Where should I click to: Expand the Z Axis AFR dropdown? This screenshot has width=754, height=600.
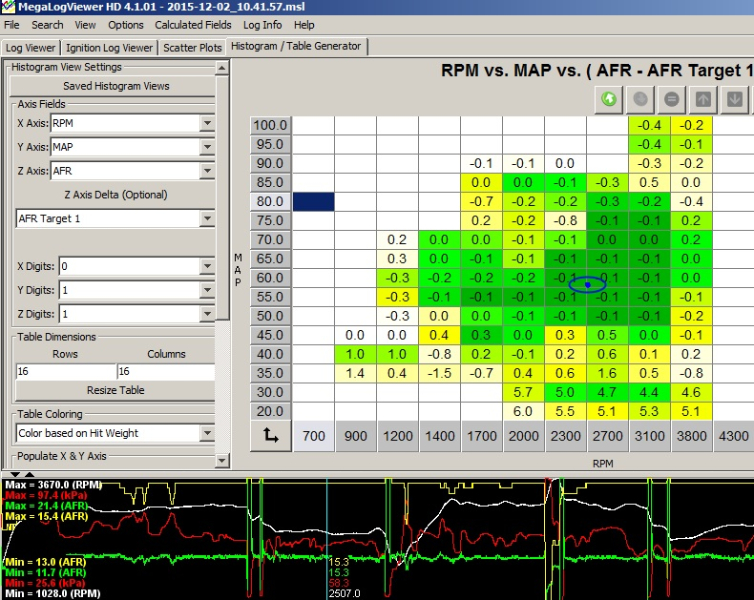click(207, 171)
